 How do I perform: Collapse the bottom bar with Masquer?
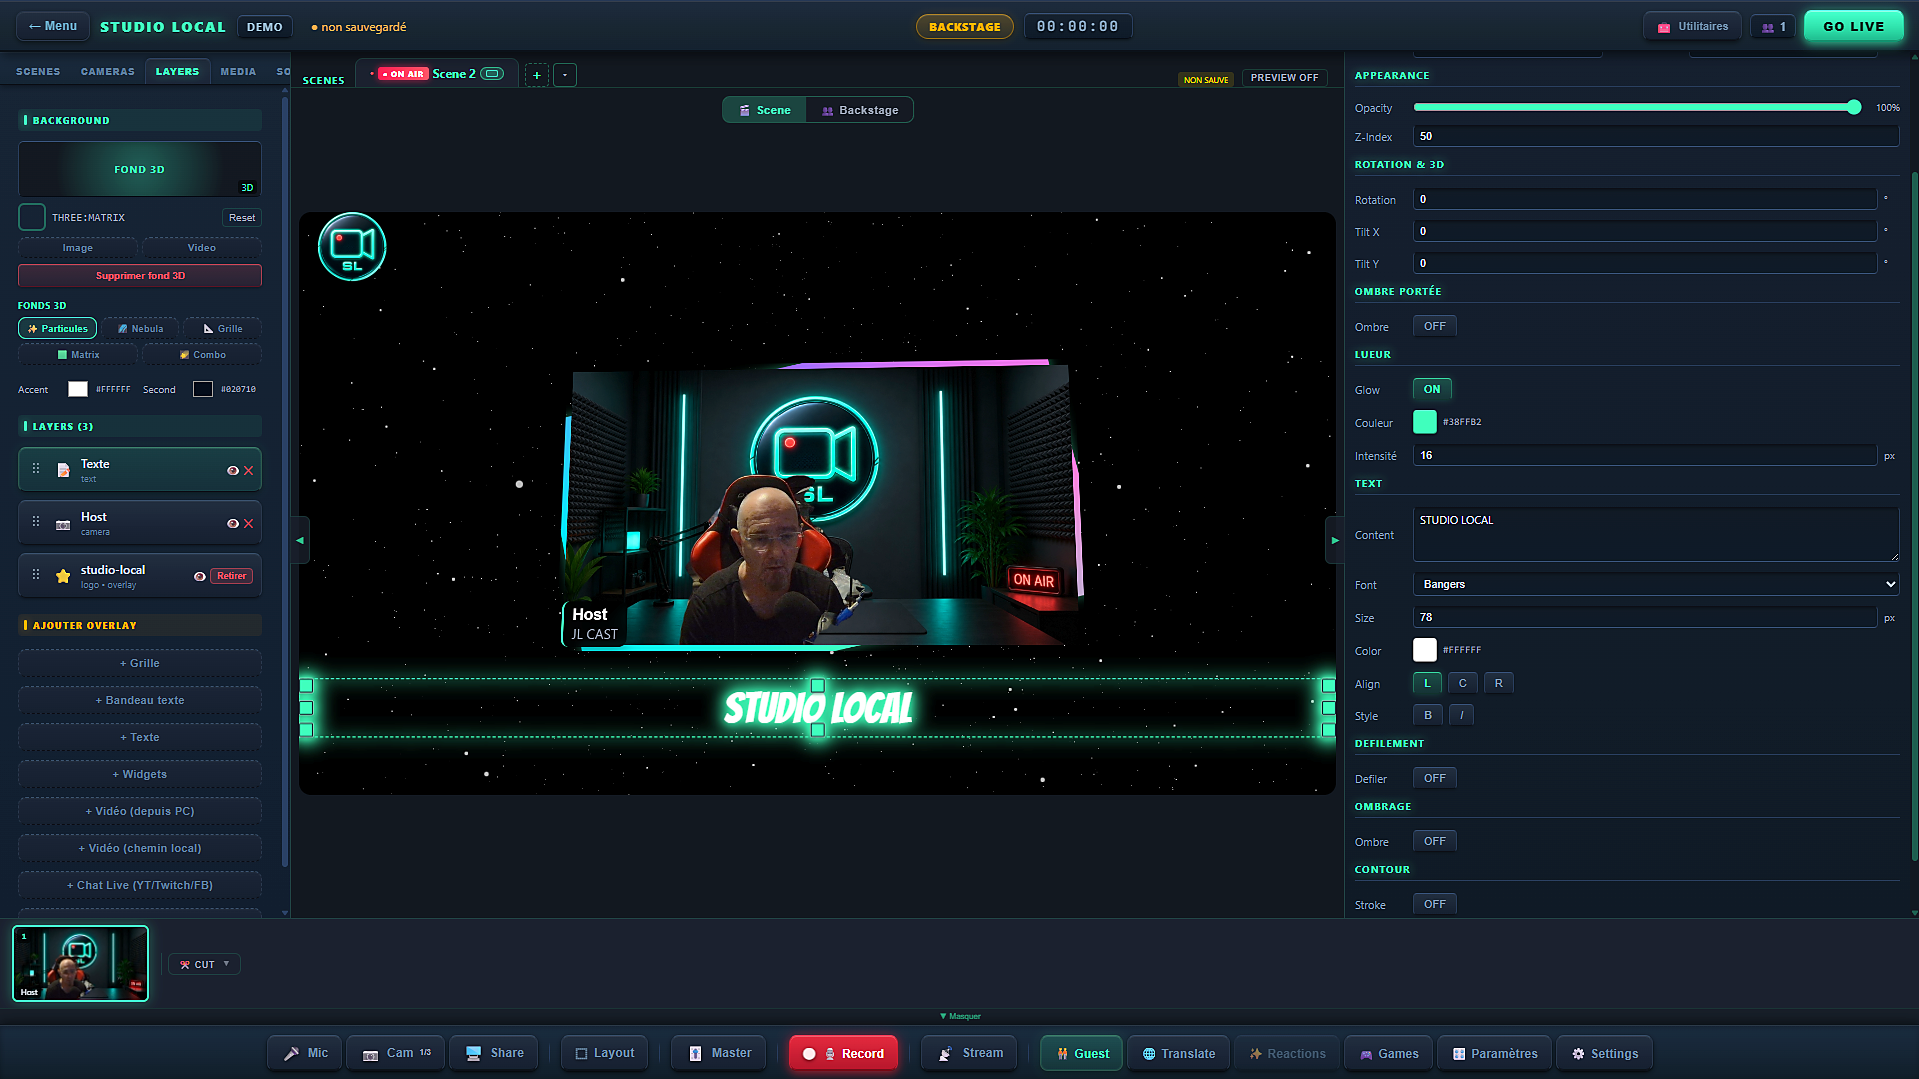coord(960,1016)
